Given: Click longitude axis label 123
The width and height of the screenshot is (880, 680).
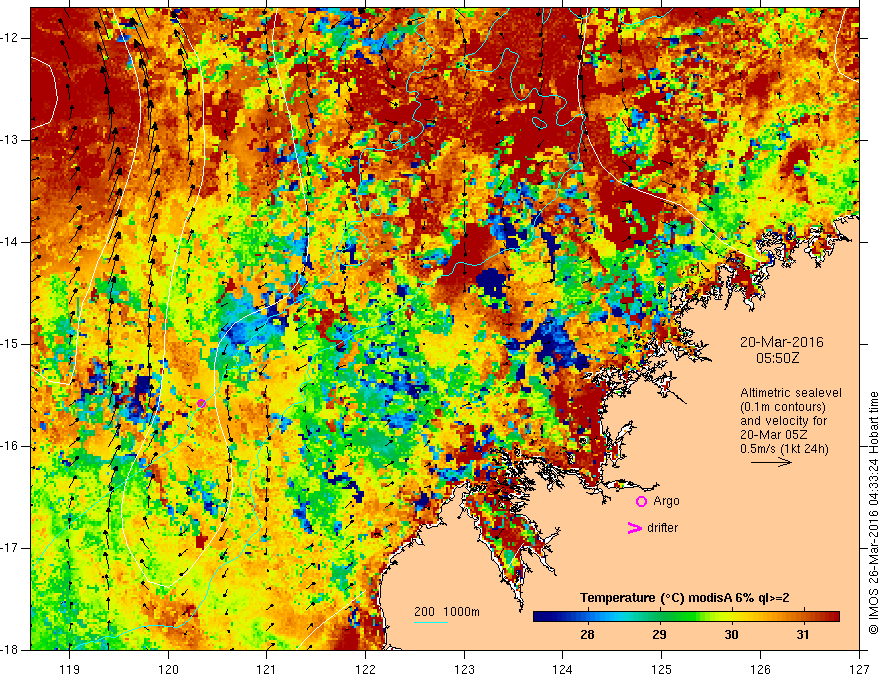Looking at the screenshot, I should (x=464, y=669).
